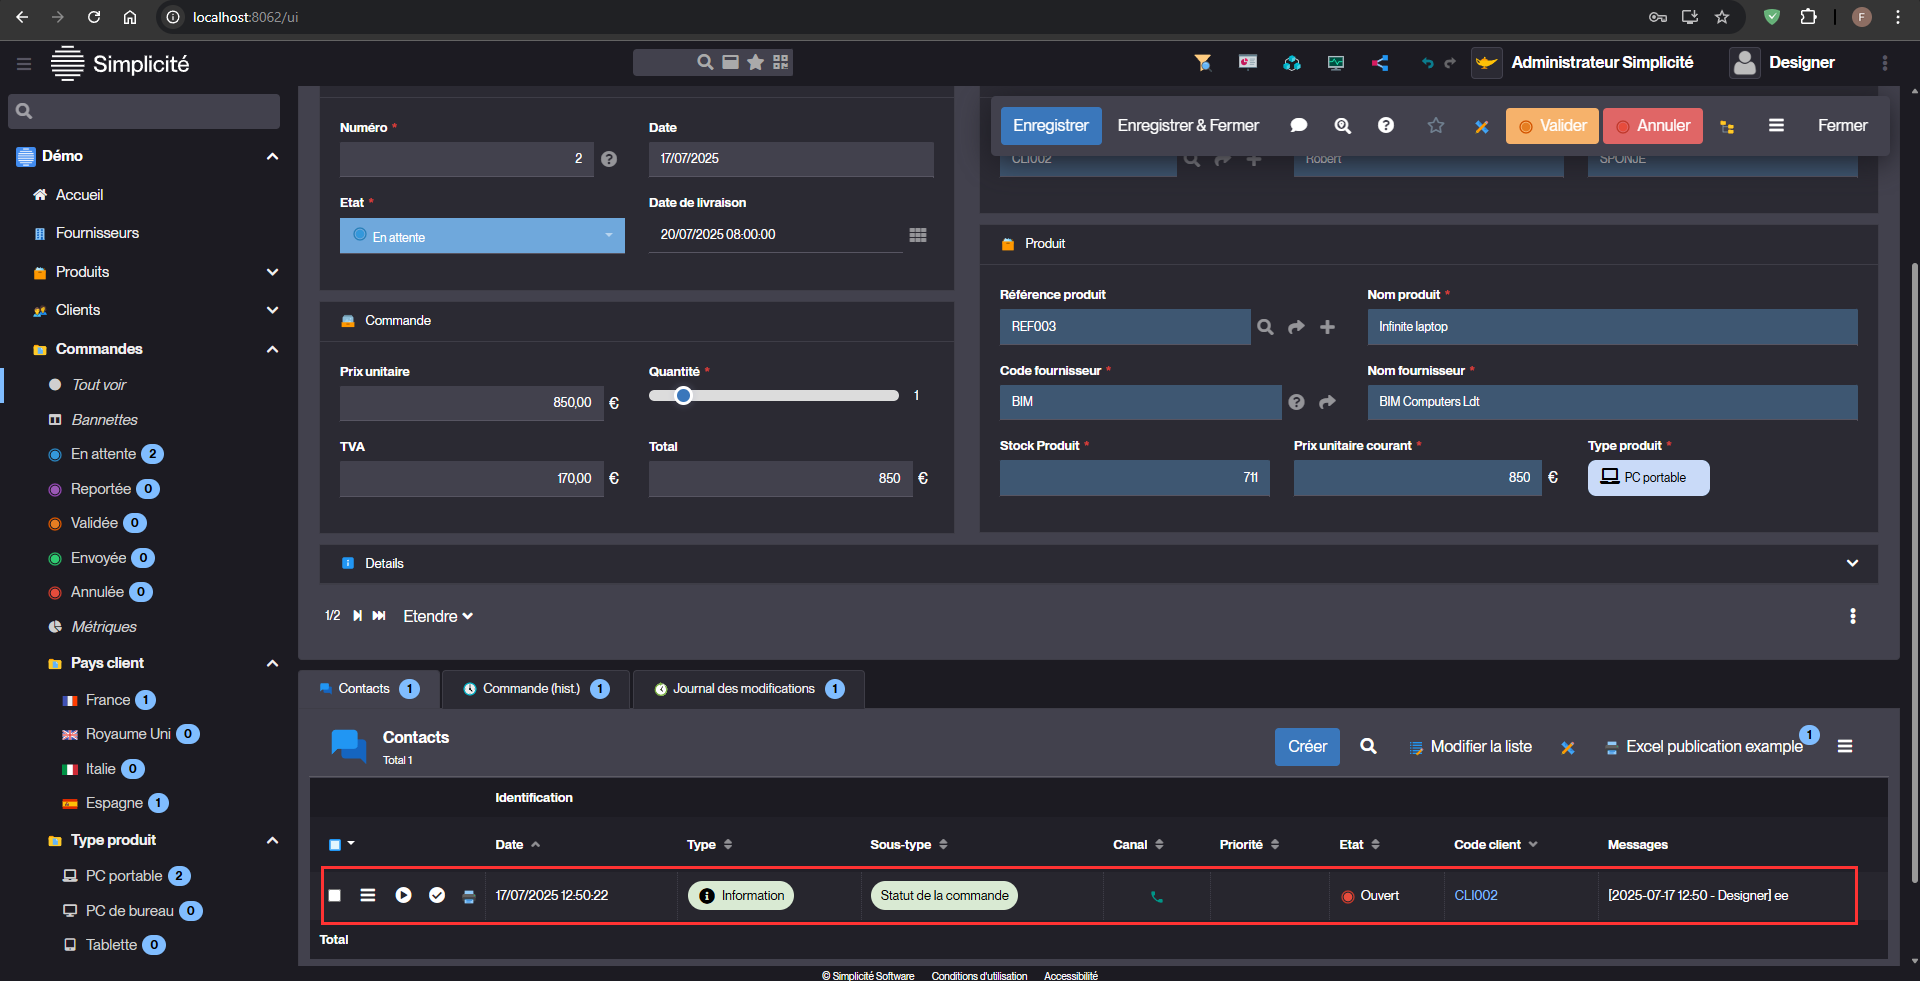This screenshot has width=1920, height=981.
Task: Click the Quantité slider handle
Action: click(683, 396)
